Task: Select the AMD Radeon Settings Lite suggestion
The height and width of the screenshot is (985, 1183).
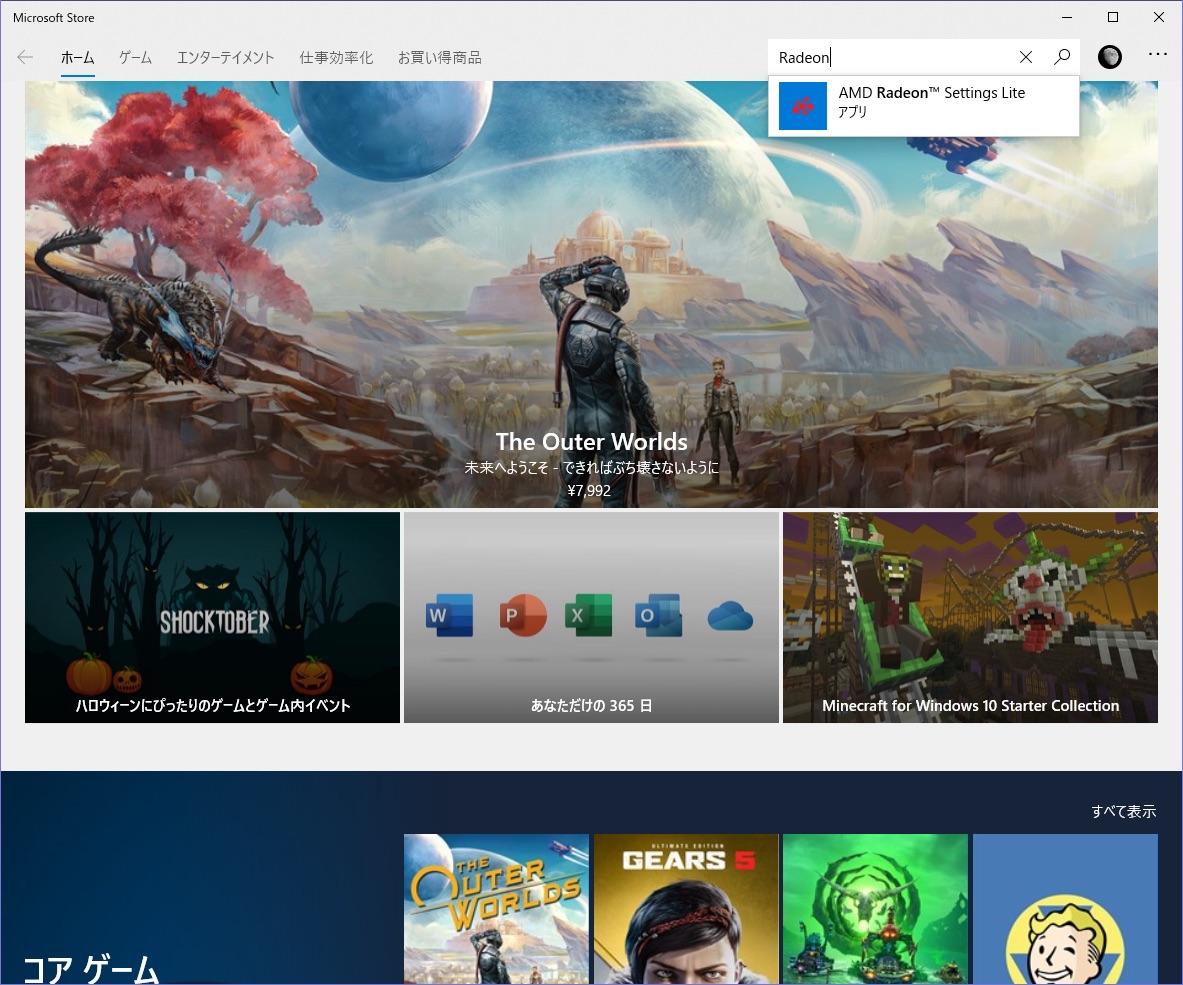Action: (x=930, y=102)
